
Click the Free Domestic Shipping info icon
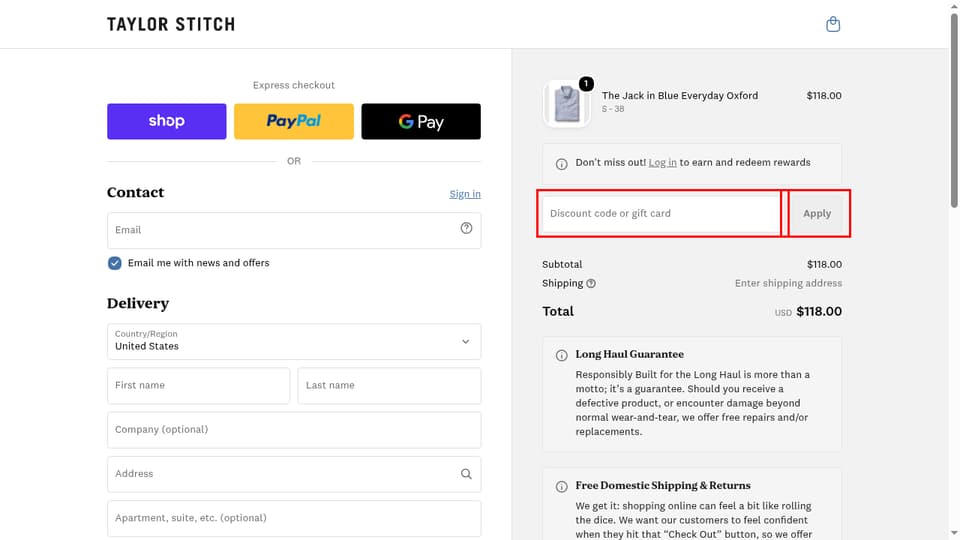(x=561, y=487)
